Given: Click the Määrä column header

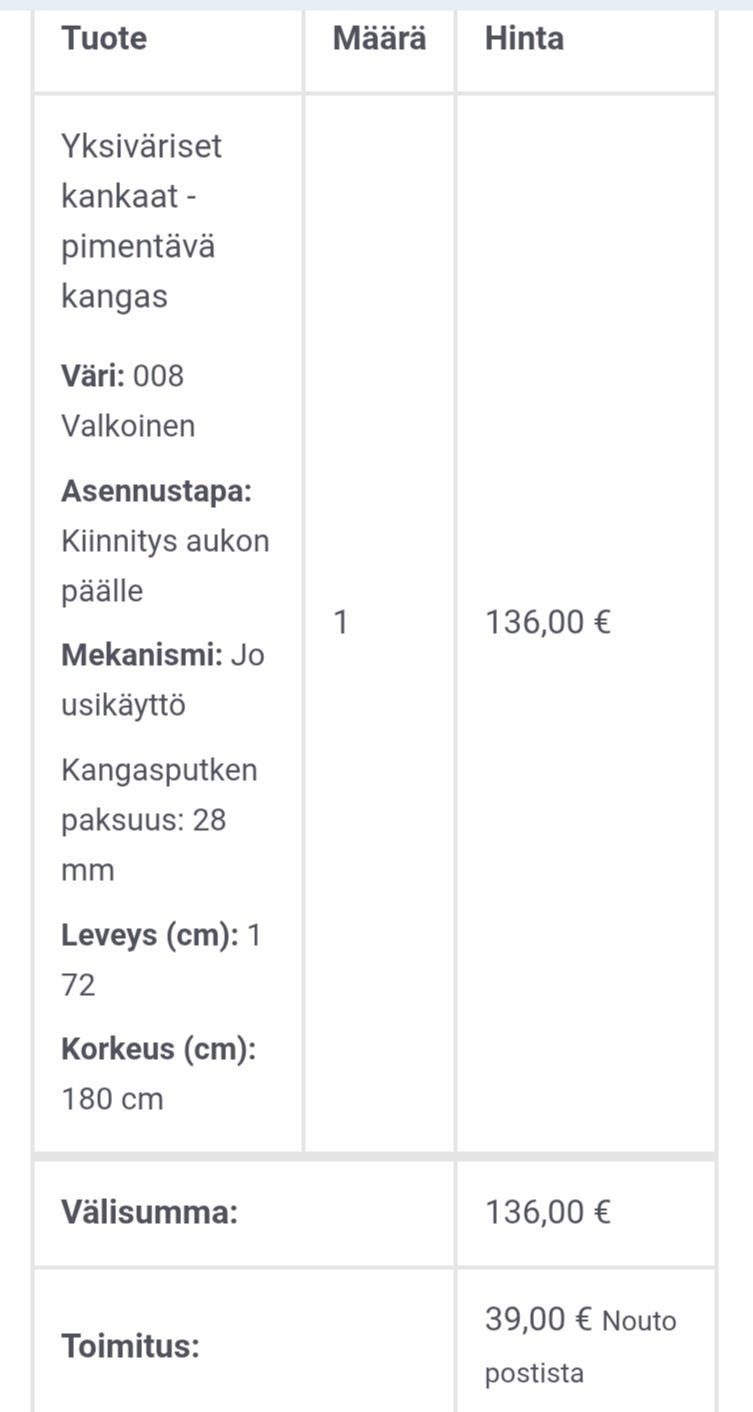Looking at the screenshot, I should (379, 39).
